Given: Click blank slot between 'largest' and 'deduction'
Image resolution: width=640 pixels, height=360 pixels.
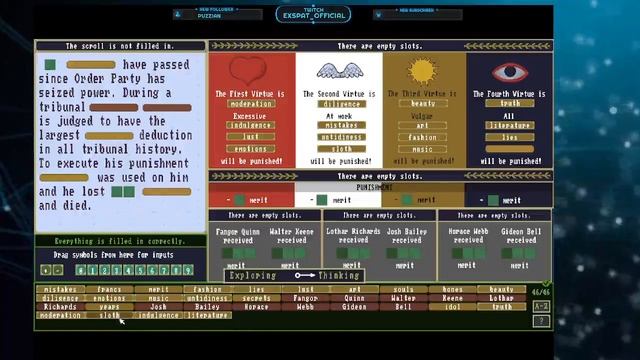Looking at the screenshot, I should [109, 136].
